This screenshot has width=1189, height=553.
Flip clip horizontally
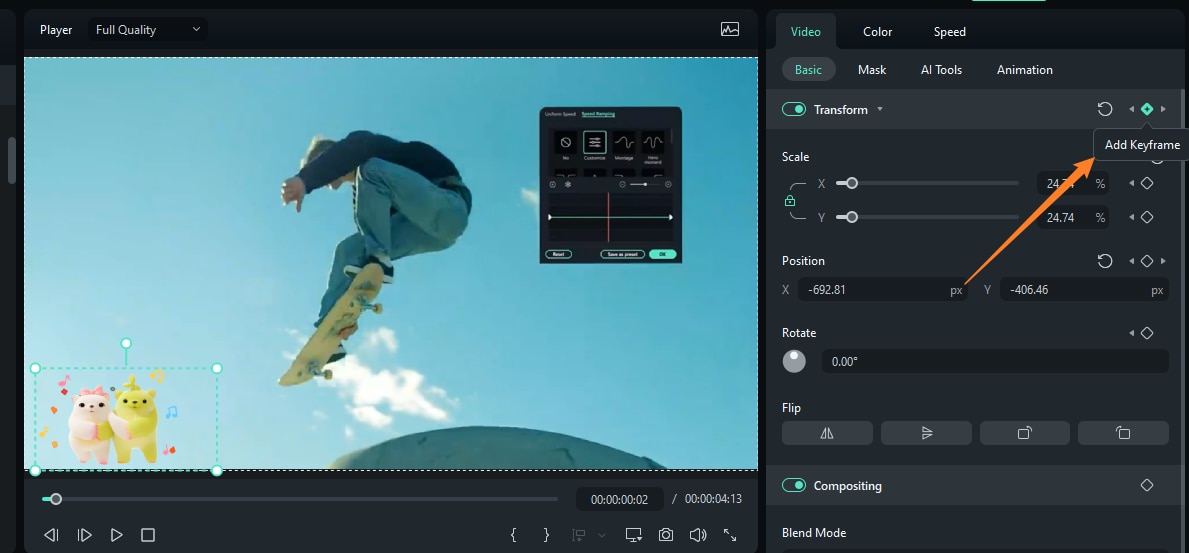coord(827,433)
